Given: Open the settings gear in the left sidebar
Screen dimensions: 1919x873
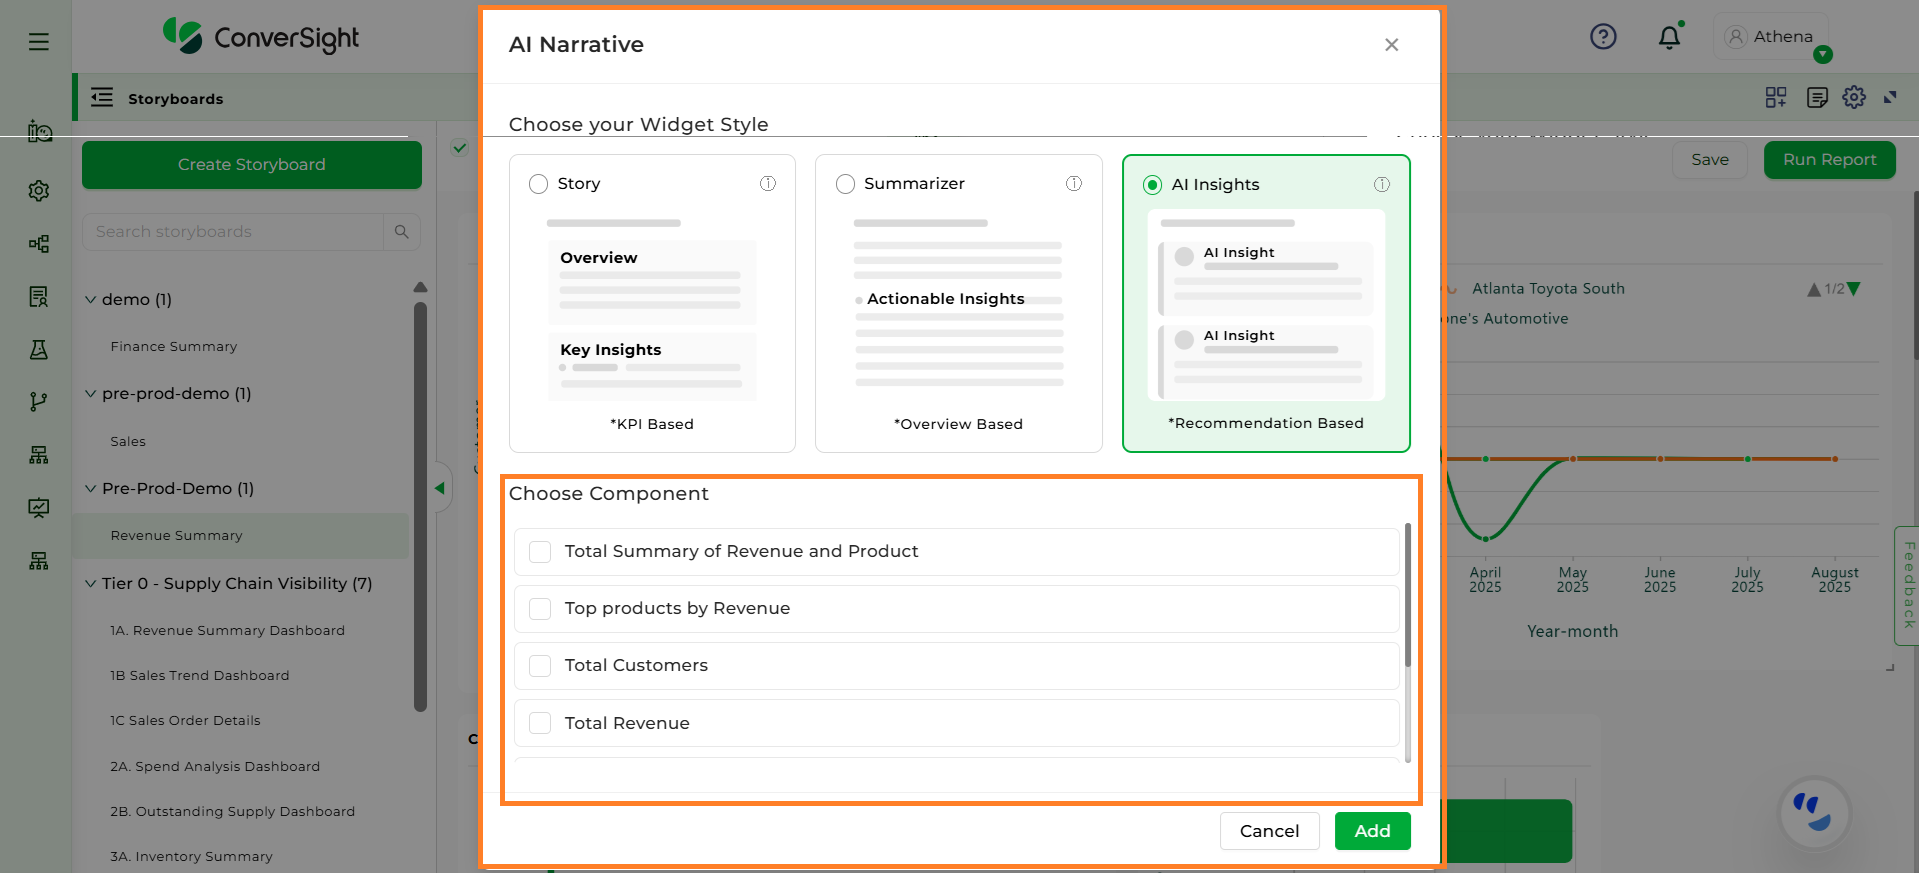Looking at the screenshot, I should pyautogui.click(x=39, y=191).
